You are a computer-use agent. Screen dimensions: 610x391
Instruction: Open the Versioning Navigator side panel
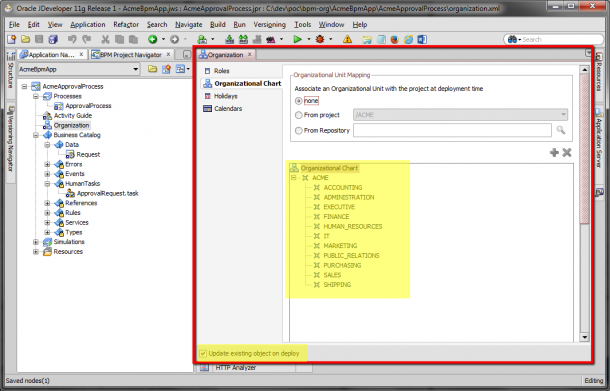click(x=11, y=139)
